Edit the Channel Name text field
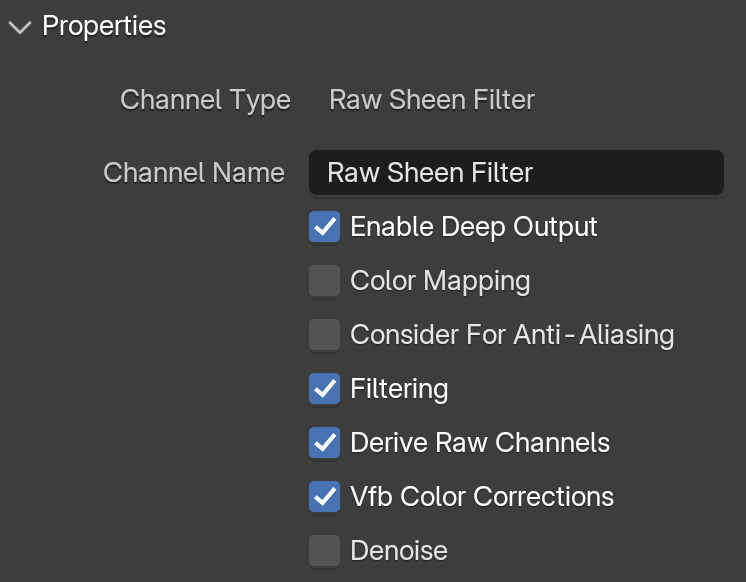Screen dimensions: 746x582 516,172
